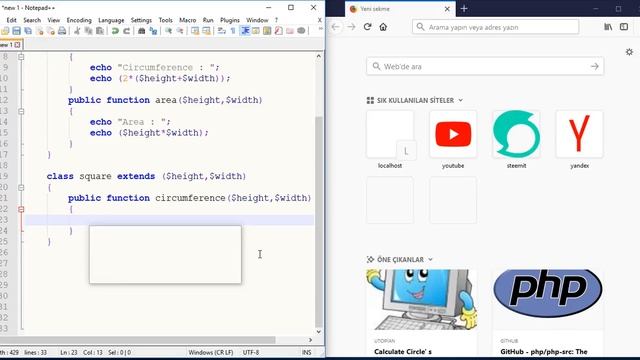Click the Firefox home icon
The height and width of the screenshot is (360, 640).
tap(383, 27)
